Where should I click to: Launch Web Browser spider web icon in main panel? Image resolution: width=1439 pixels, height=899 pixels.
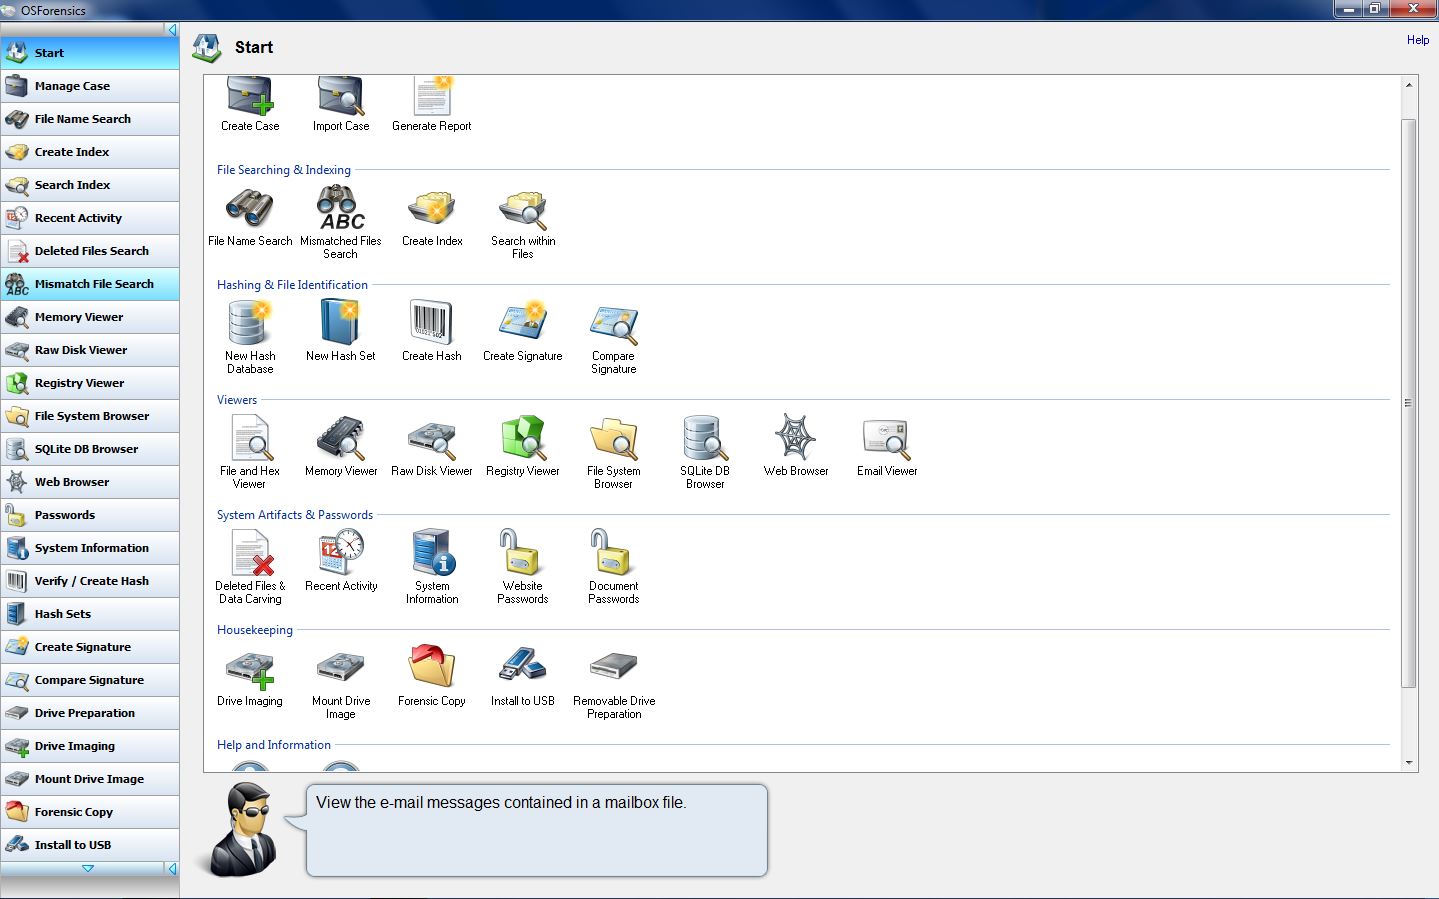796,437
